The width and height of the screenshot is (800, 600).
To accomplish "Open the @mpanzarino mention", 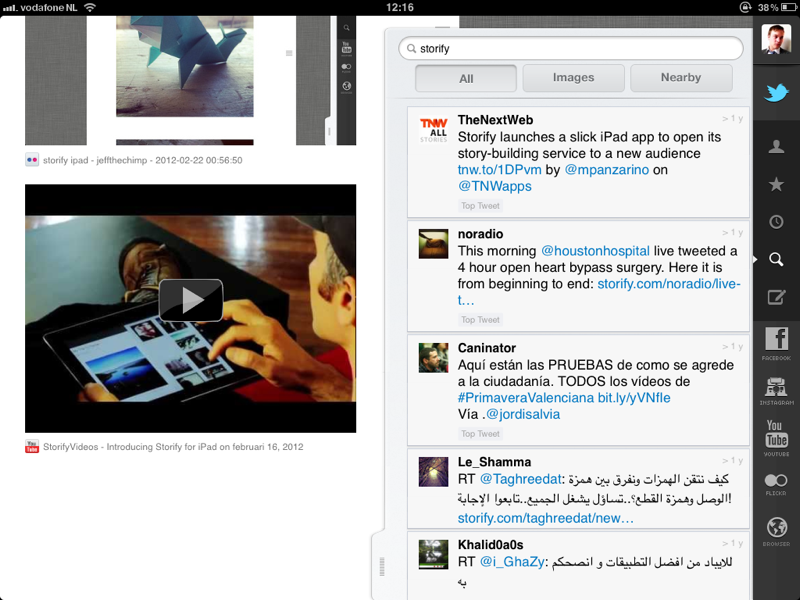I will coord(607,170).
